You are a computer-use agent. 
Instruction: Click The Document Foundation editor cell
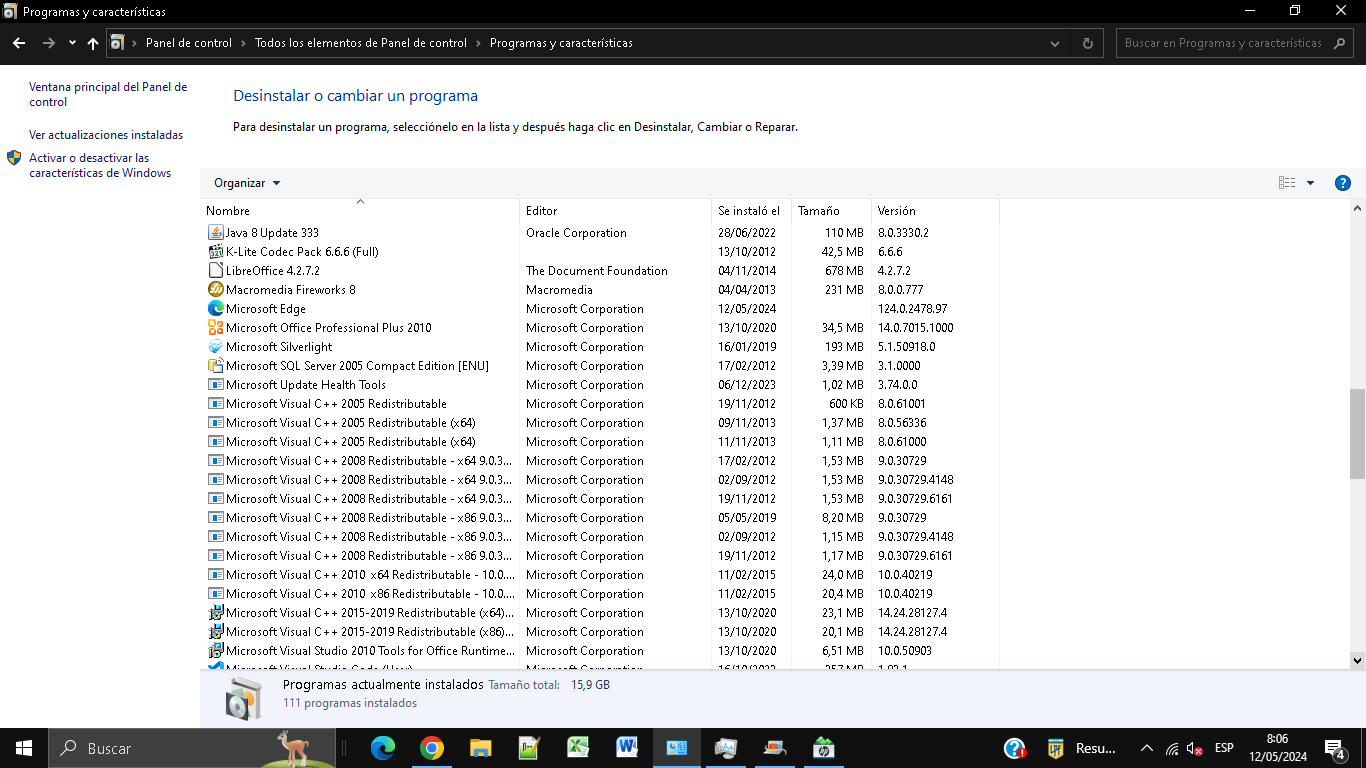pyautogui.click(x=597, y=271)
